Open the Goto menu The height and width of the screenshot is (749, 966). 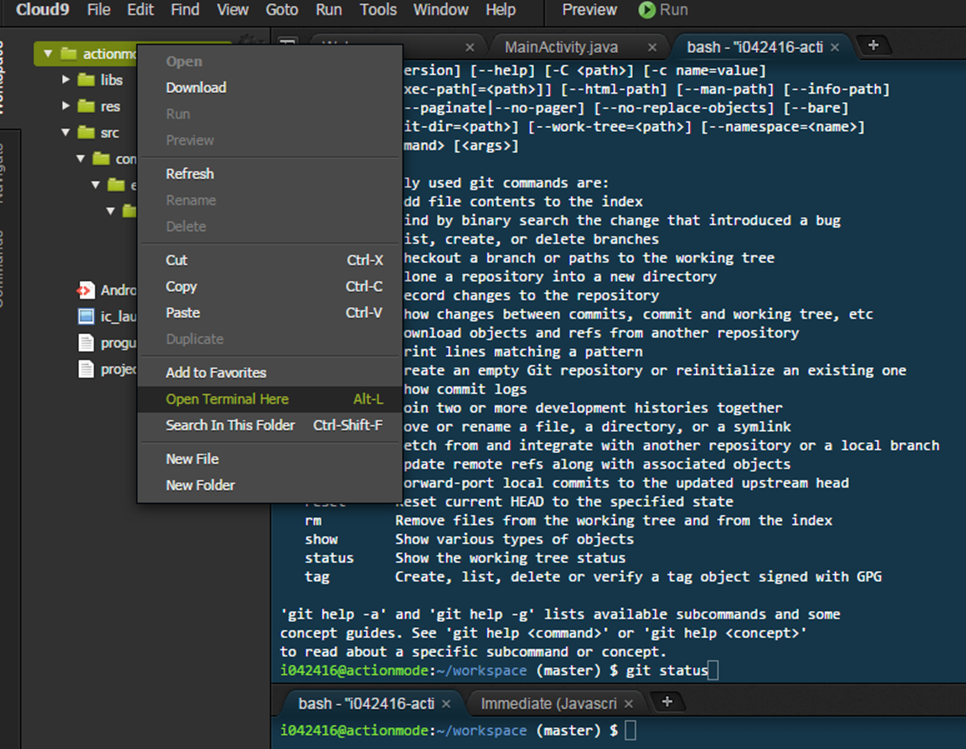282,10
